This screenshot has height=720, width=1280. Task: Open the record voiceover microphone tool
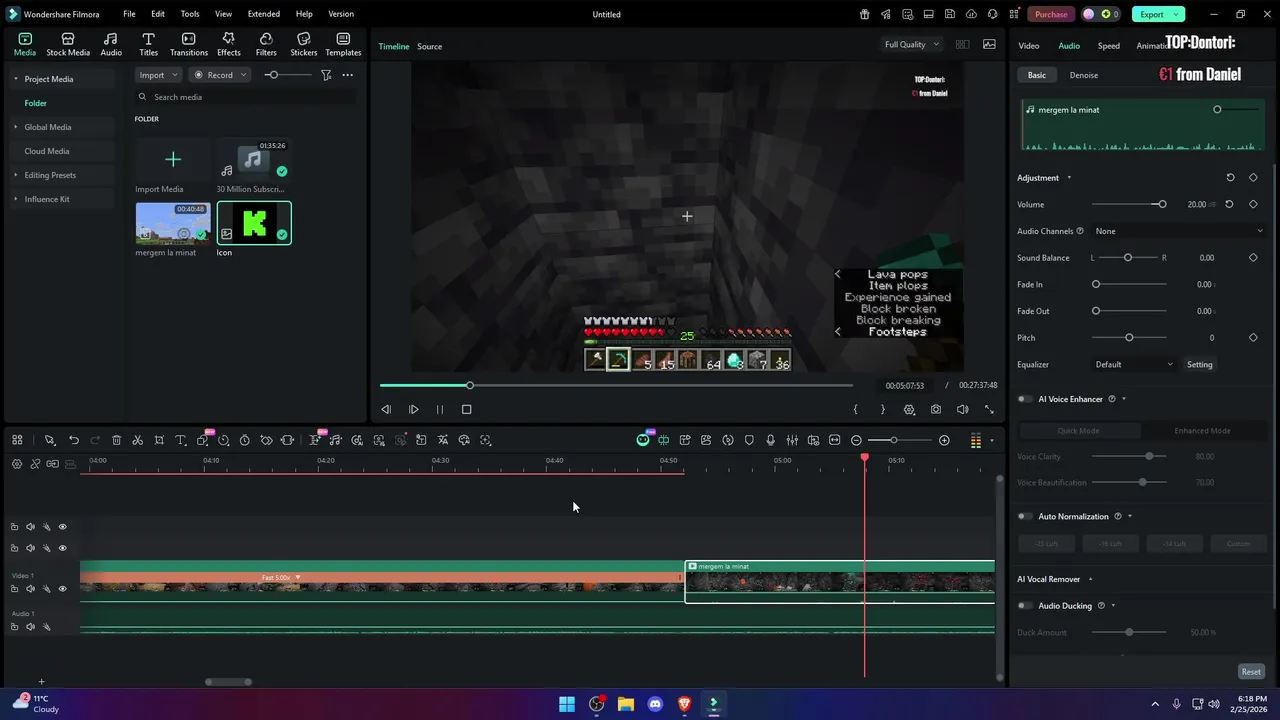pos(770,440)
